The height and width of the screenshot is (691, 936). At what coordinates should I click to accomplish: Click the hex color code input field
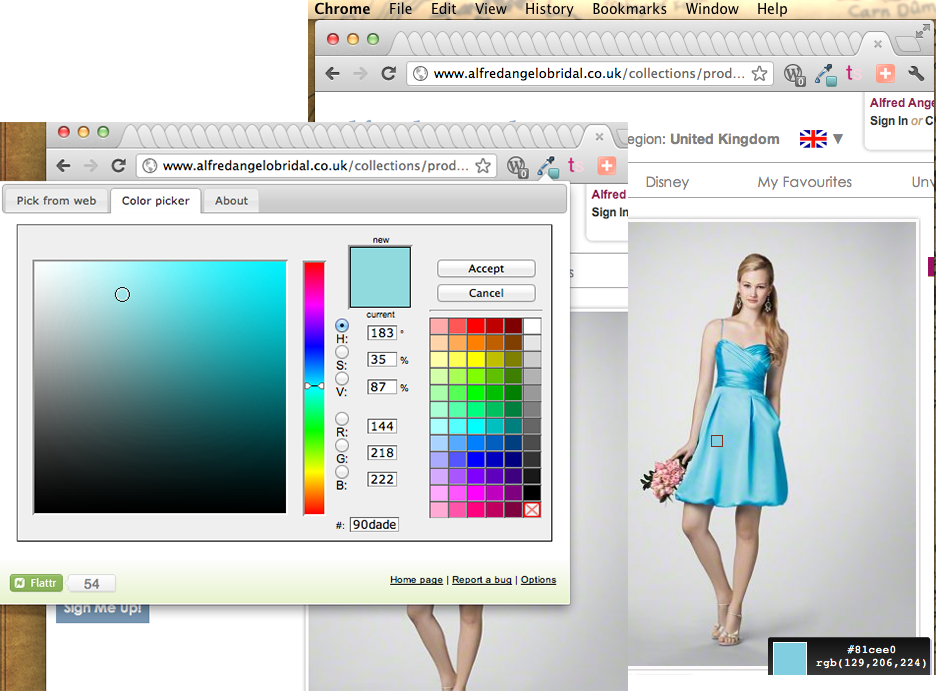(374, 524)
